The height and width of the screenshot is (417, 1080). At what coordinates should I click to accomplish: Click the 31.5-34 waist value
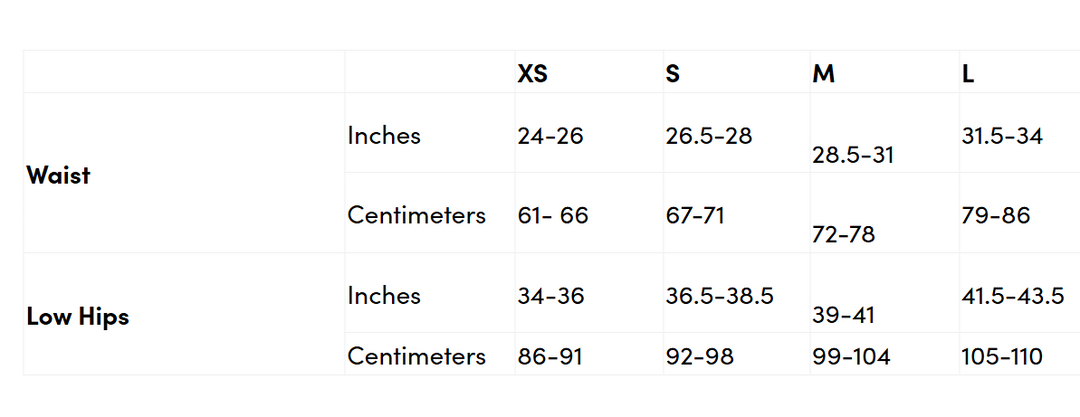point(1002,135)
